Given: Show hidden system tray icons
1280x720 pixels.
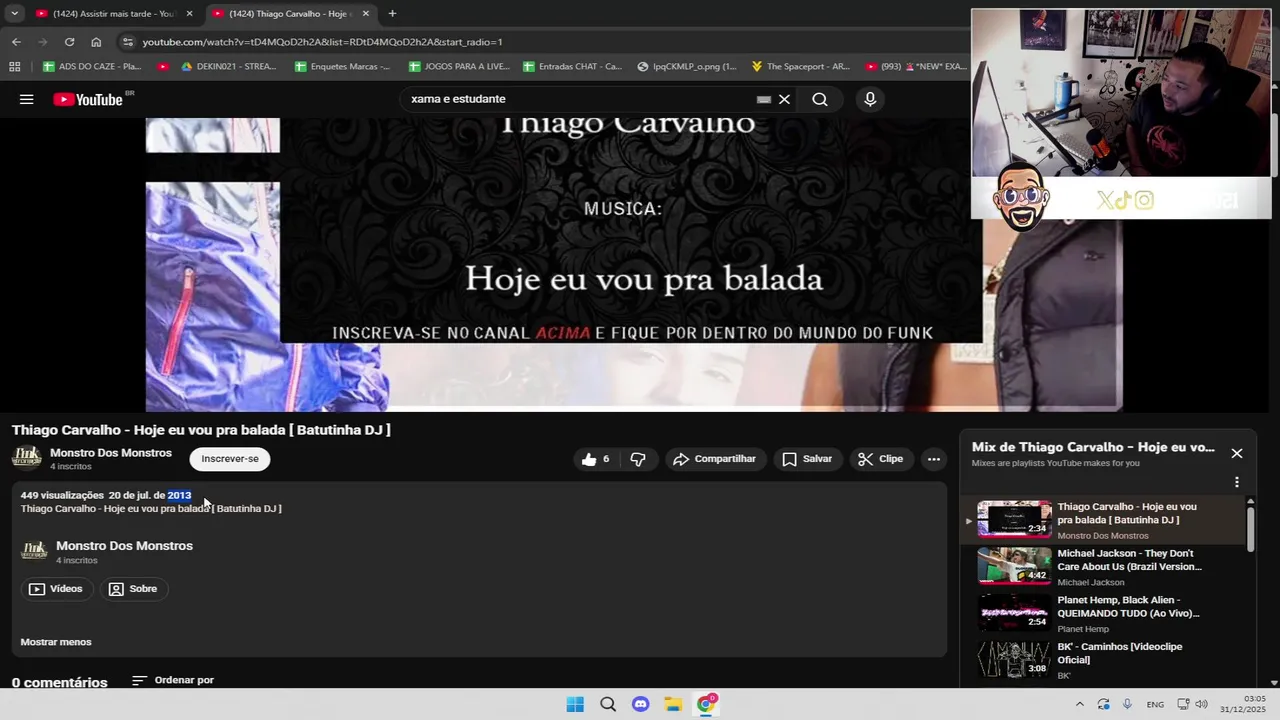Looking at the screenshot, I should (x=1079, y=704).
